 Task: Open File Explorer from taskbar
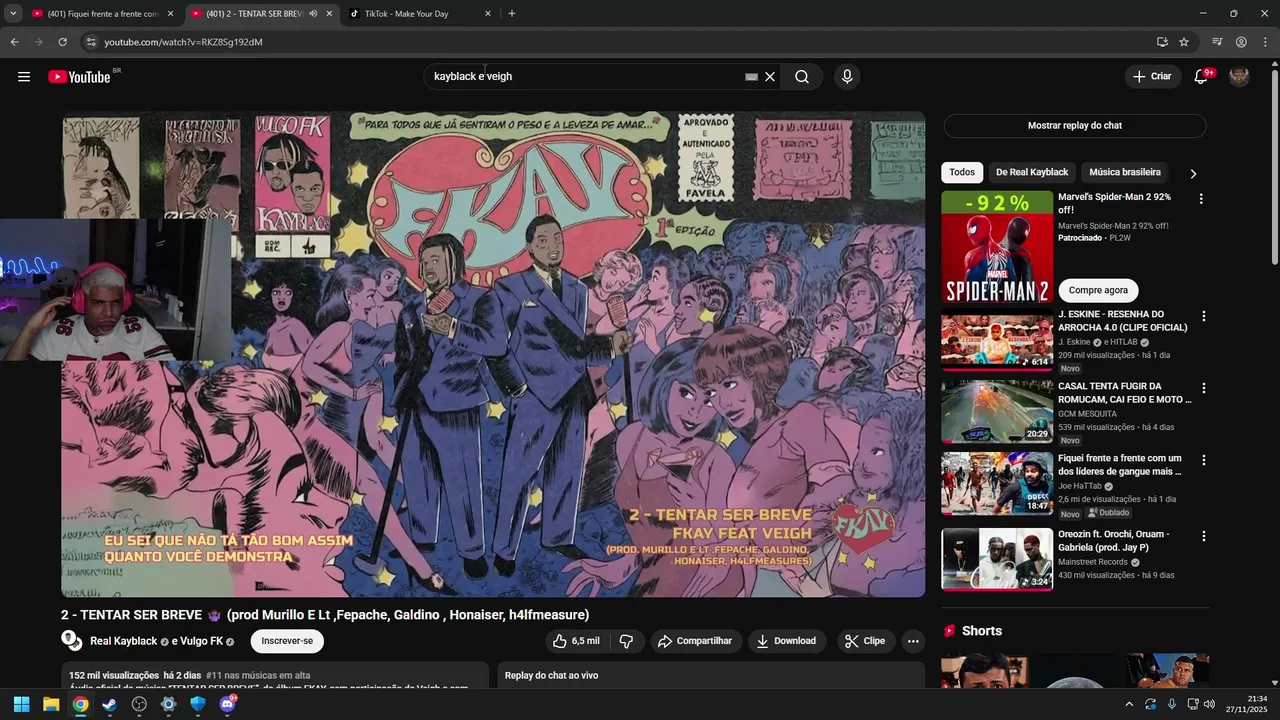click(x=51, y=704)
